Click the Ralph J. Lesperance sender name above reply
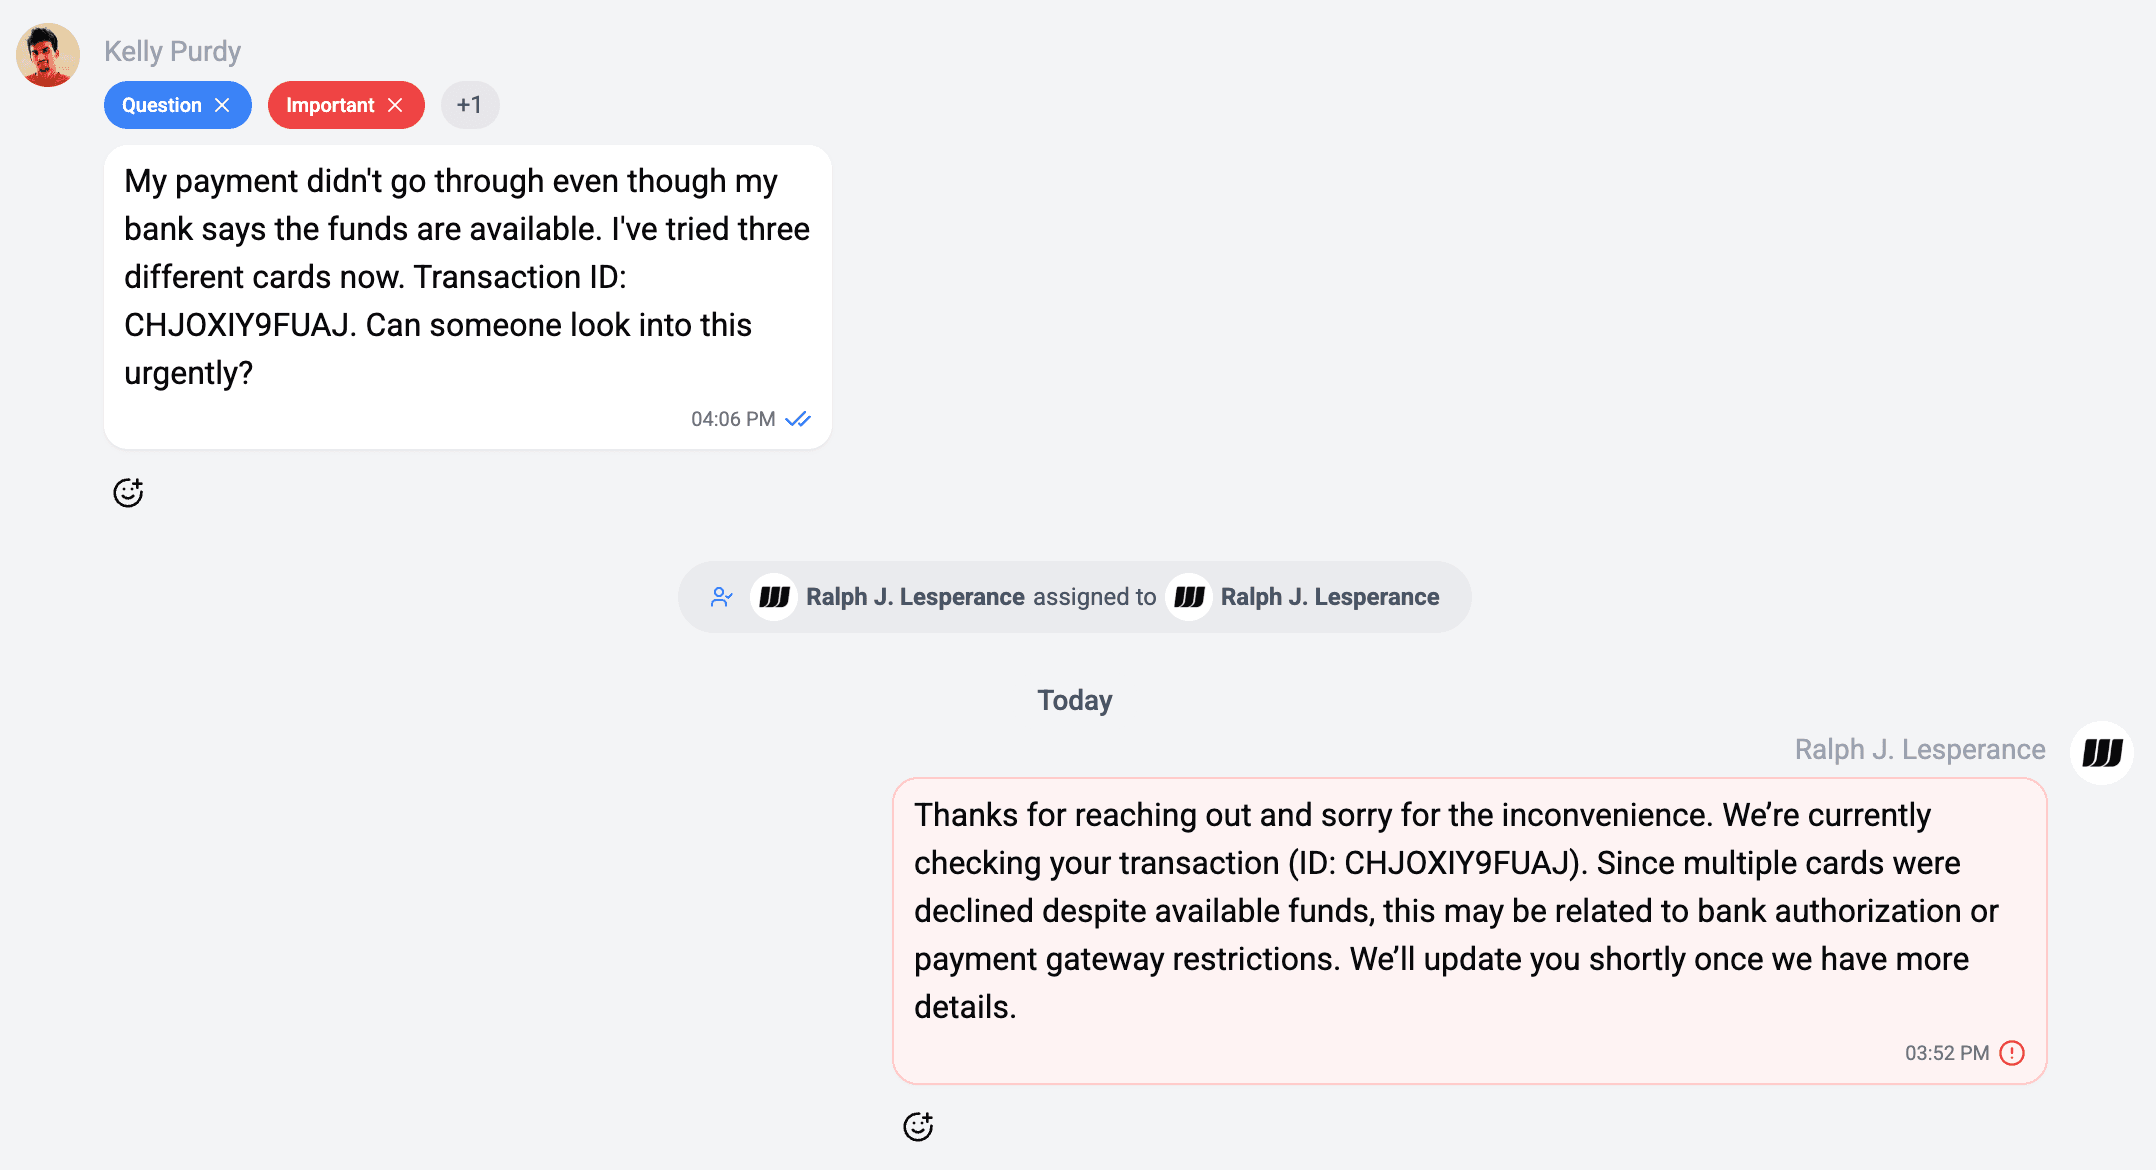The width and height of the screenshot is (2156, 1170). pos(1919,749)
